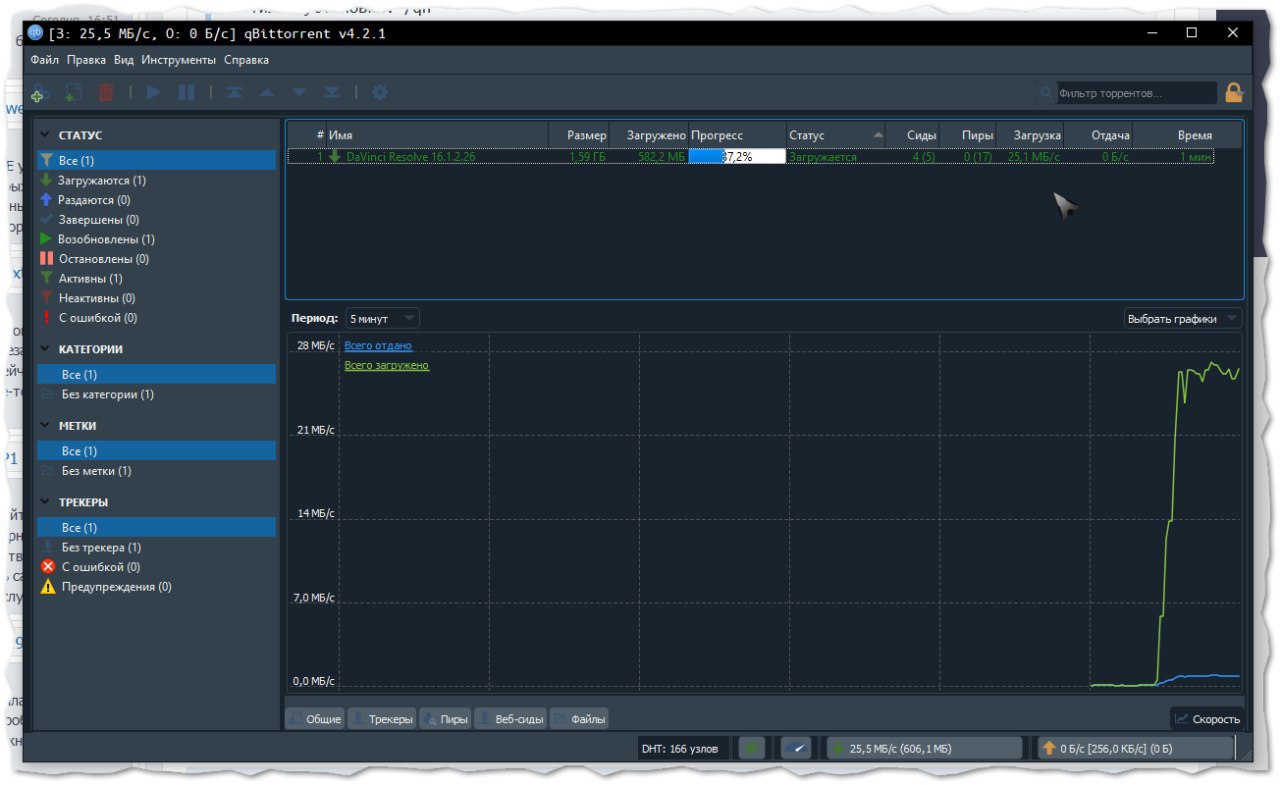Image resolution: width=1280 pixels, height=785 pixels.
Task: Sort by the Загрузка column header
Action: [x=1030, y=135]
